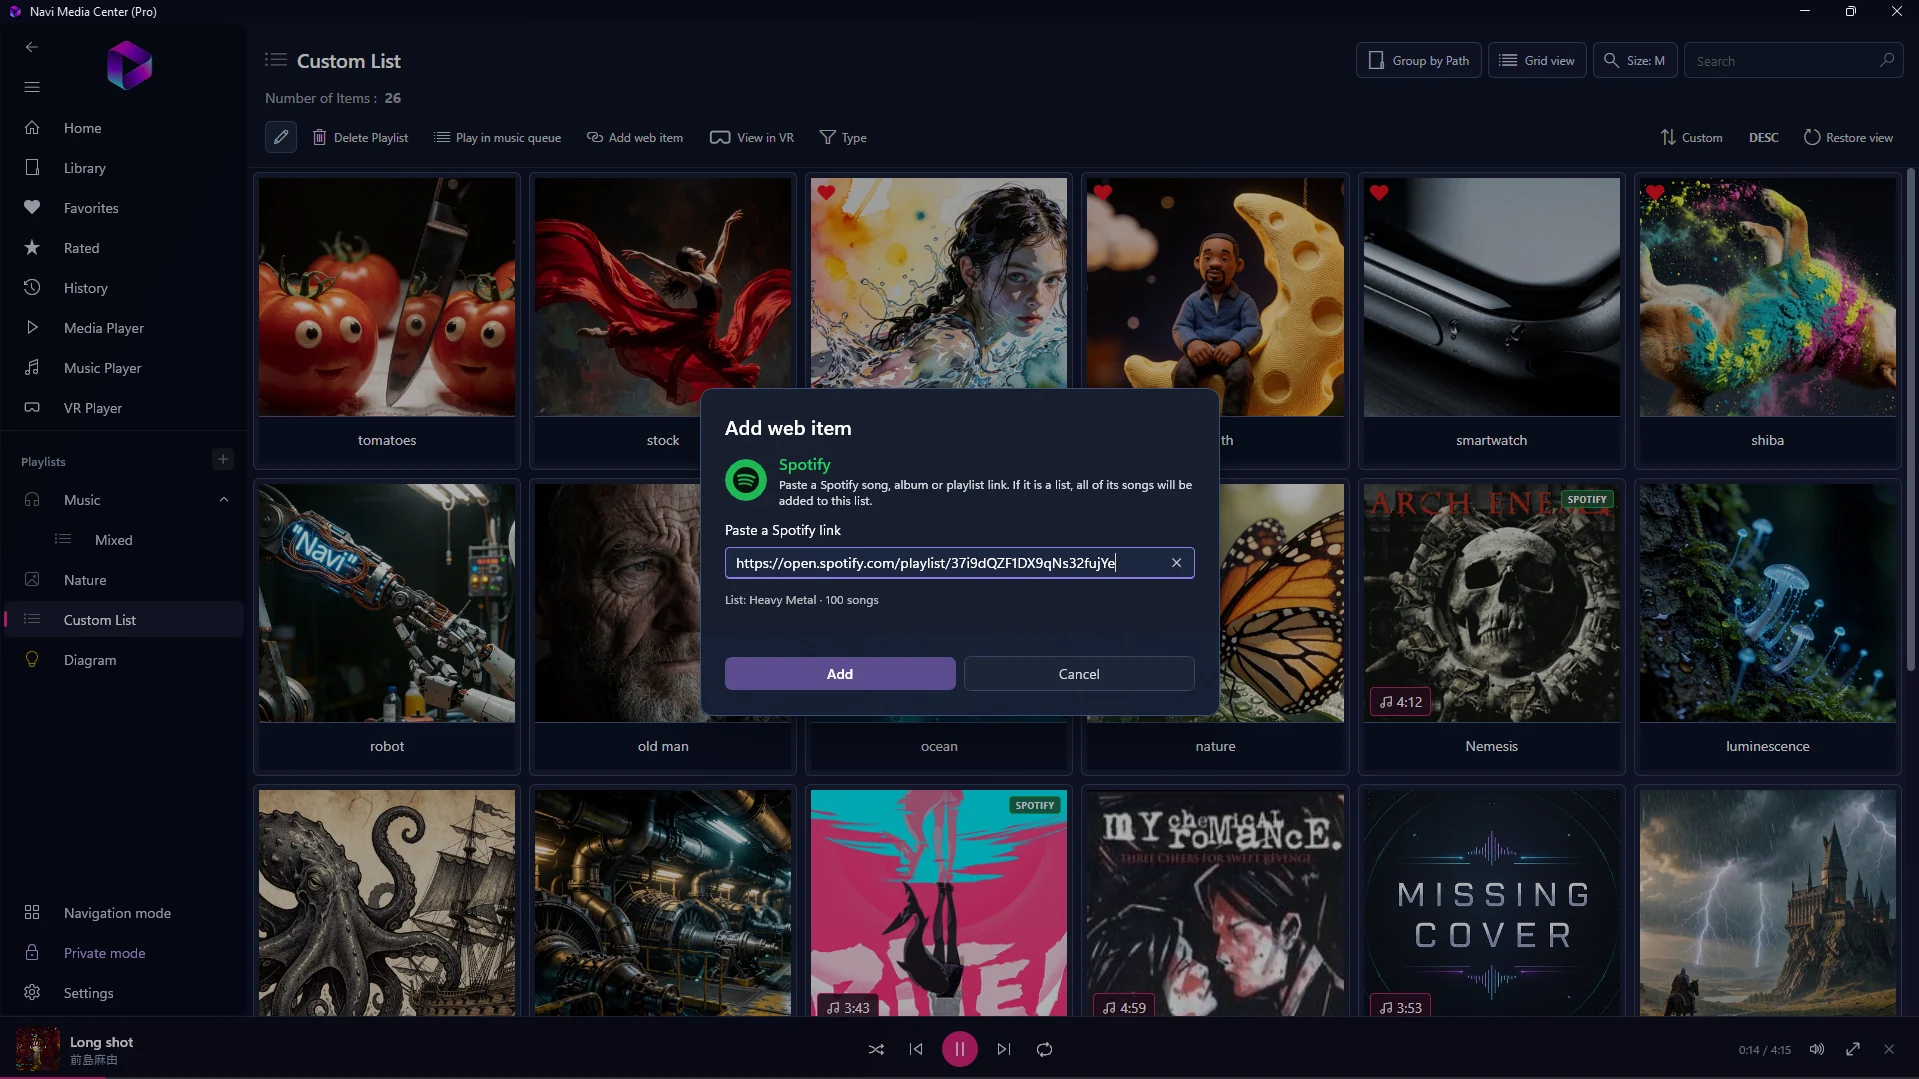Open the Home page

(123, 128)
